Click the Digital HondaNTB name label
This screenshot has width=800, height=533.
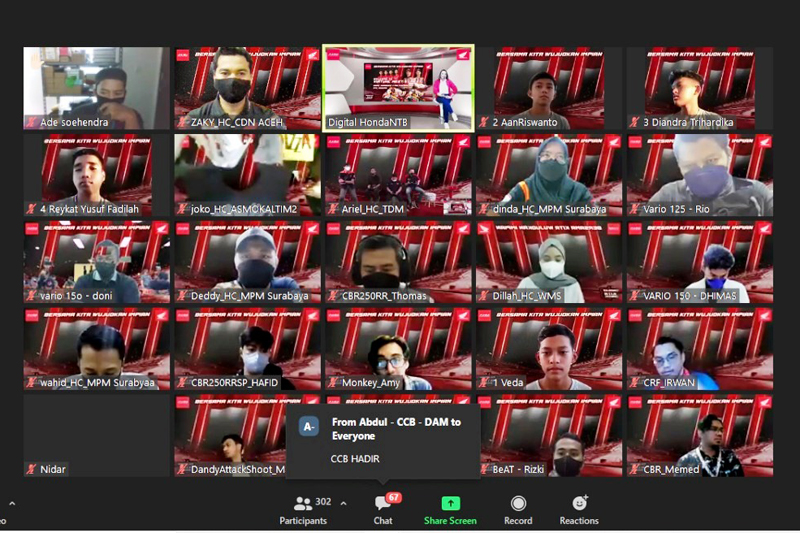click(x=368, y=122)
